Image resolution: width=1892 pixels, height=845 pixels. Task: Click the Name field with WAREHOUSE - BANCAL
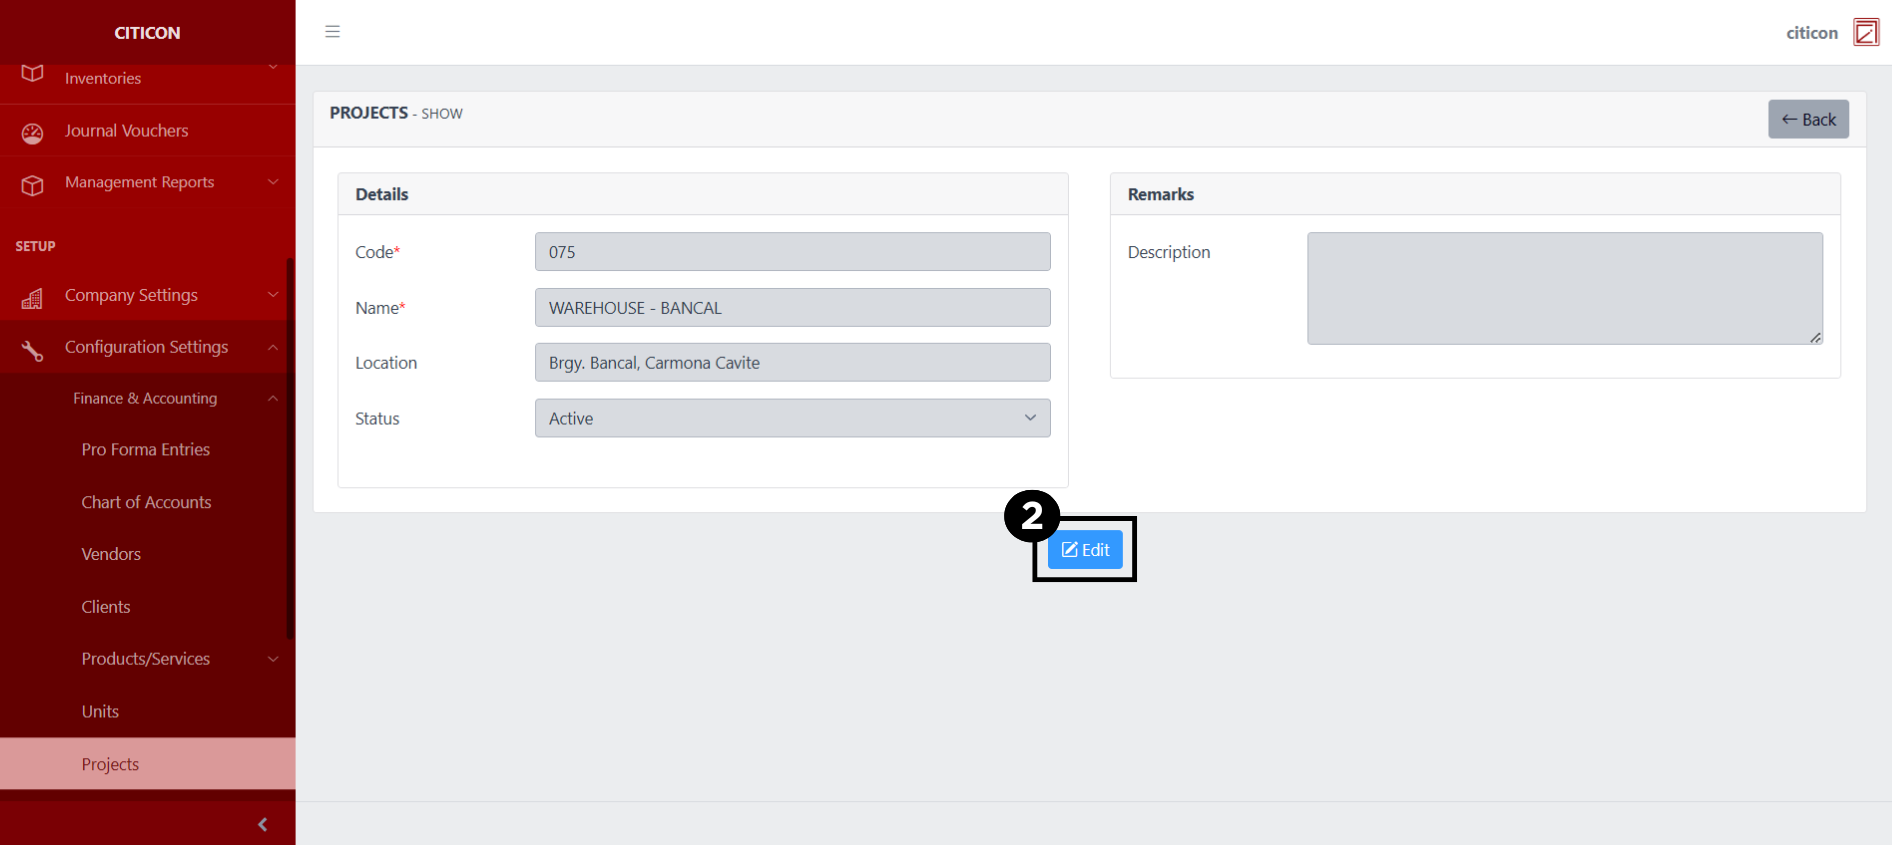[792, 308]
